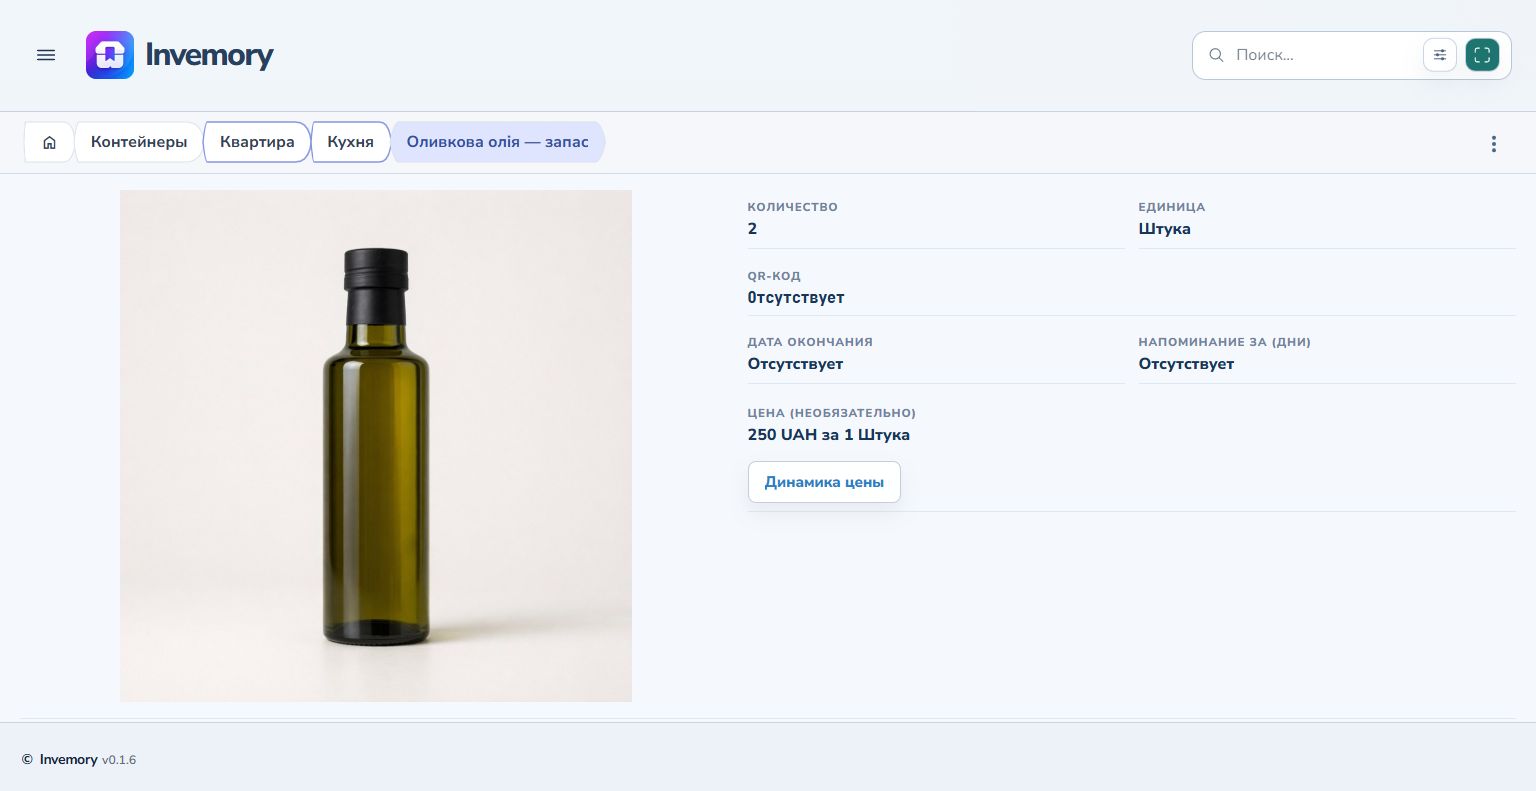
Task: Navigate to Контейнеры breadcrumb
Action: 139,142
